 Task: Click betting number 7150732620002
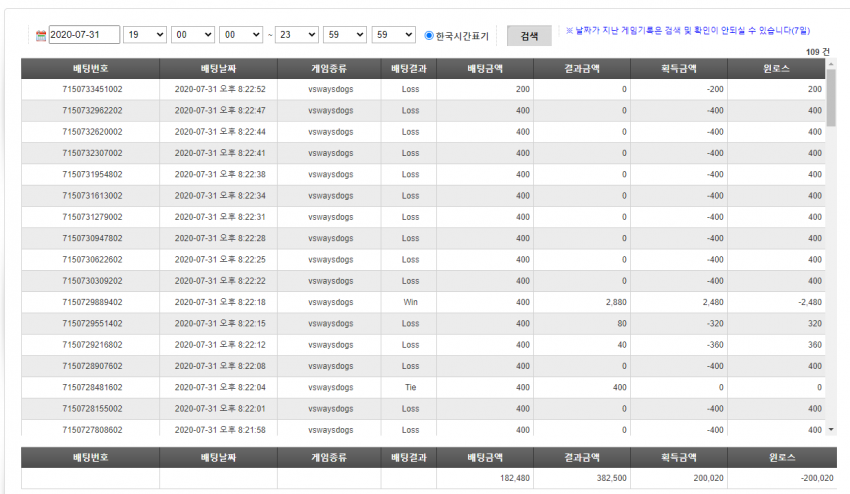[92, 132]
